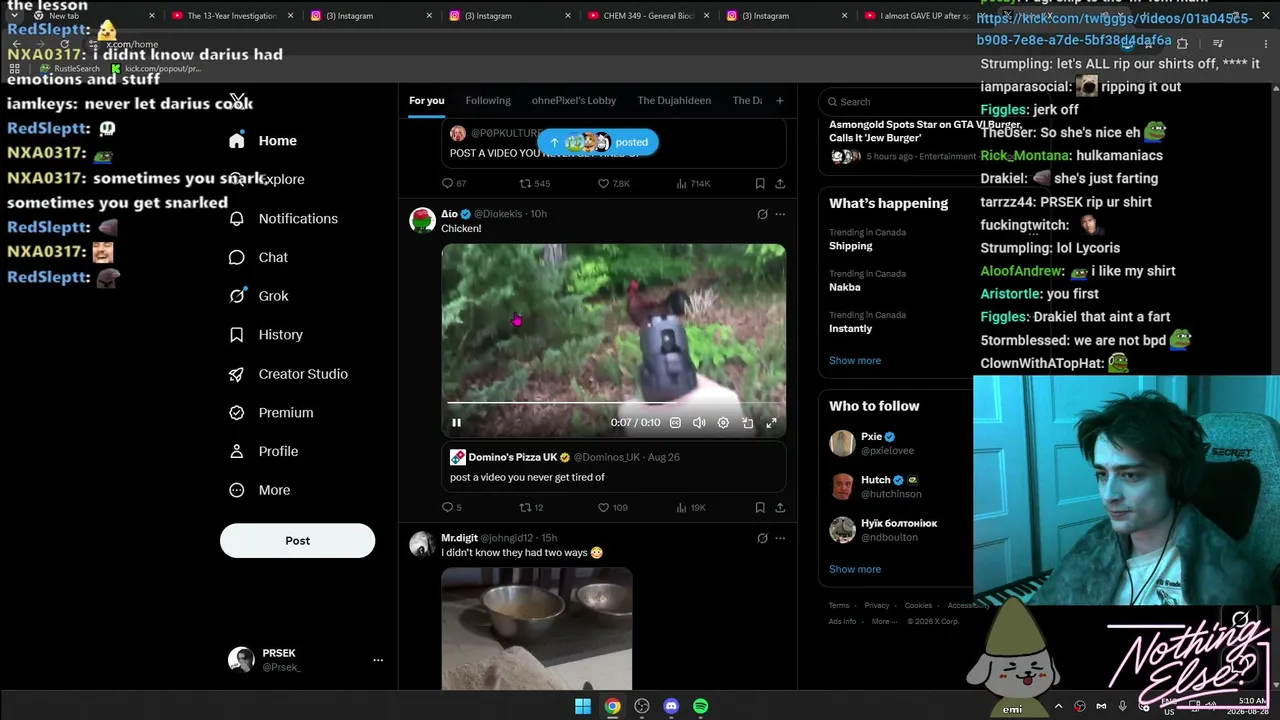
Task: Show hidden system tray icons
Action: point(1058,706)
